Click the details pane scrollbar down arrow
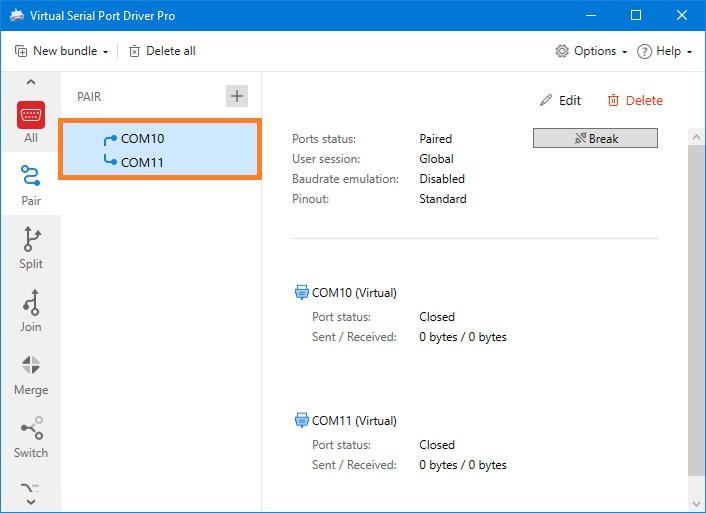This screenshot has width=706, height=513. pyautogui.click(x=697, y=503)
